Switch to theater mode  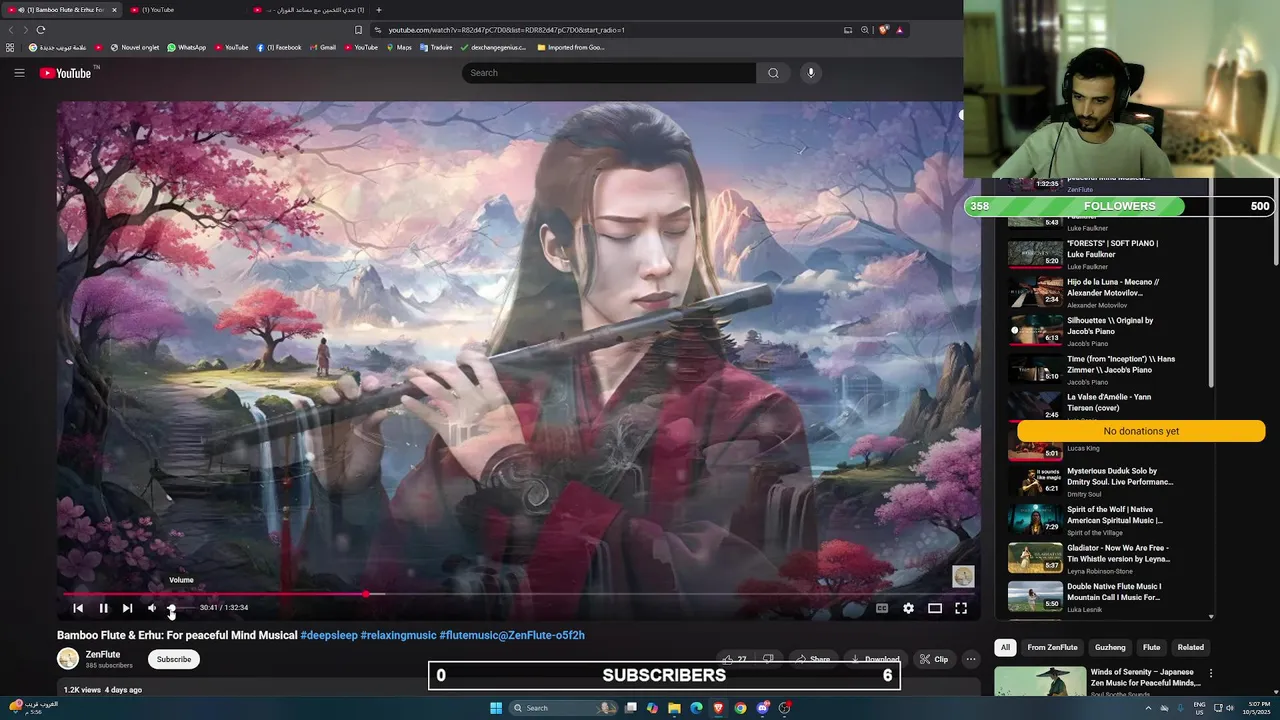coord(935,608)
